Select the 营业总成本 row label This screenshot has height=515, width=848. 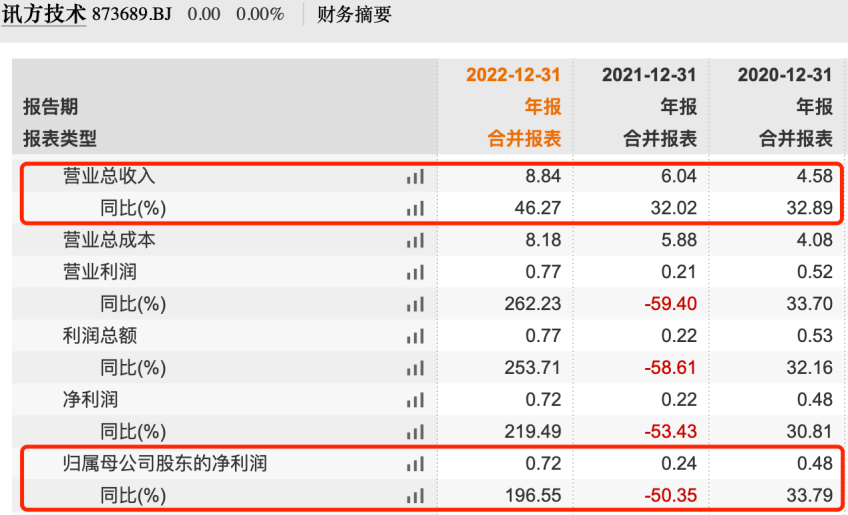coord(109,240)
